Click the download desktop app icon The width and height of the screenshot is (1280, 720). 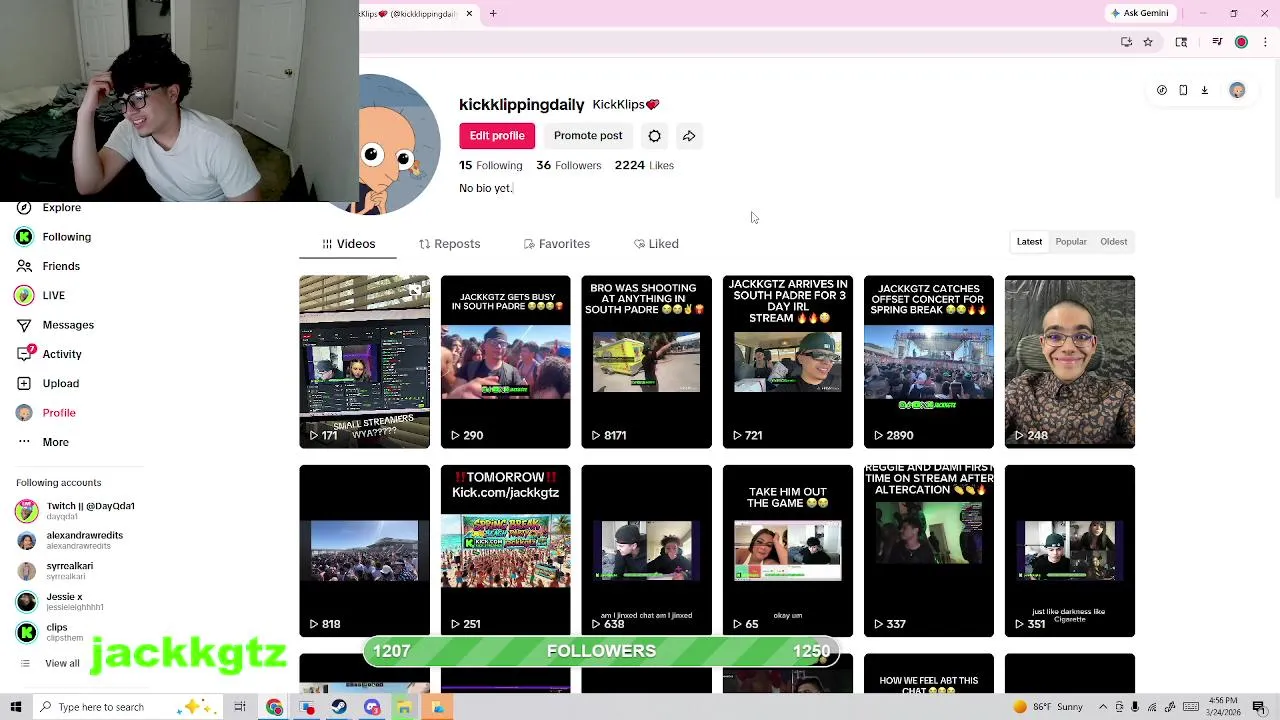(x=1204, y=90)
